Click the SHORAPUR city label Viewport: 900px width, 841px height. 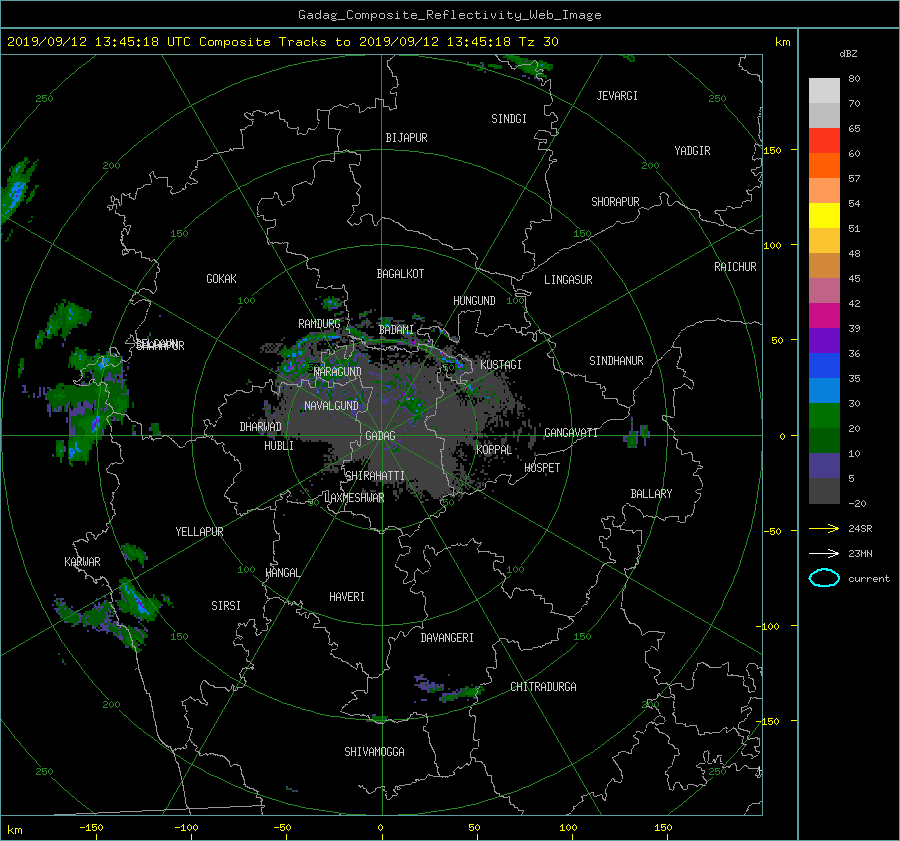pyautogui.click(x=615, y=201)
